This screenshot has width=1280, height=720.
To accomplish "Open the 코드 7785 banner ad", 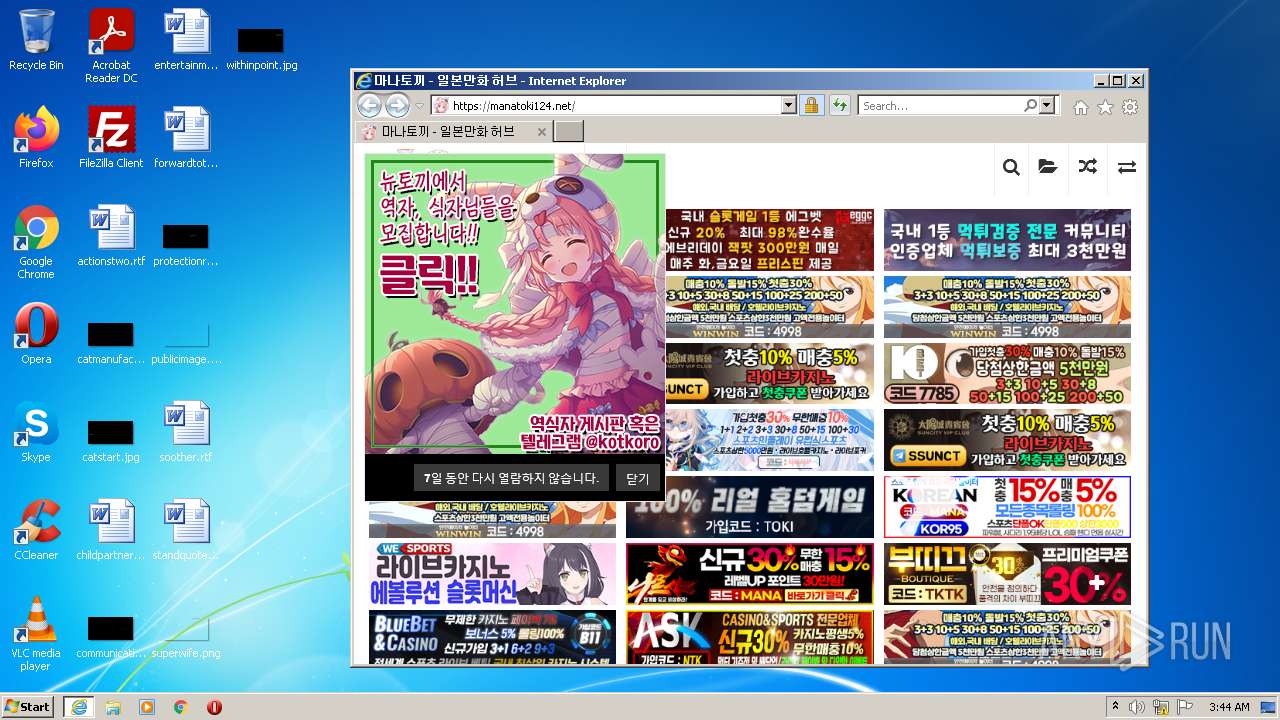I will point(1007,374).
